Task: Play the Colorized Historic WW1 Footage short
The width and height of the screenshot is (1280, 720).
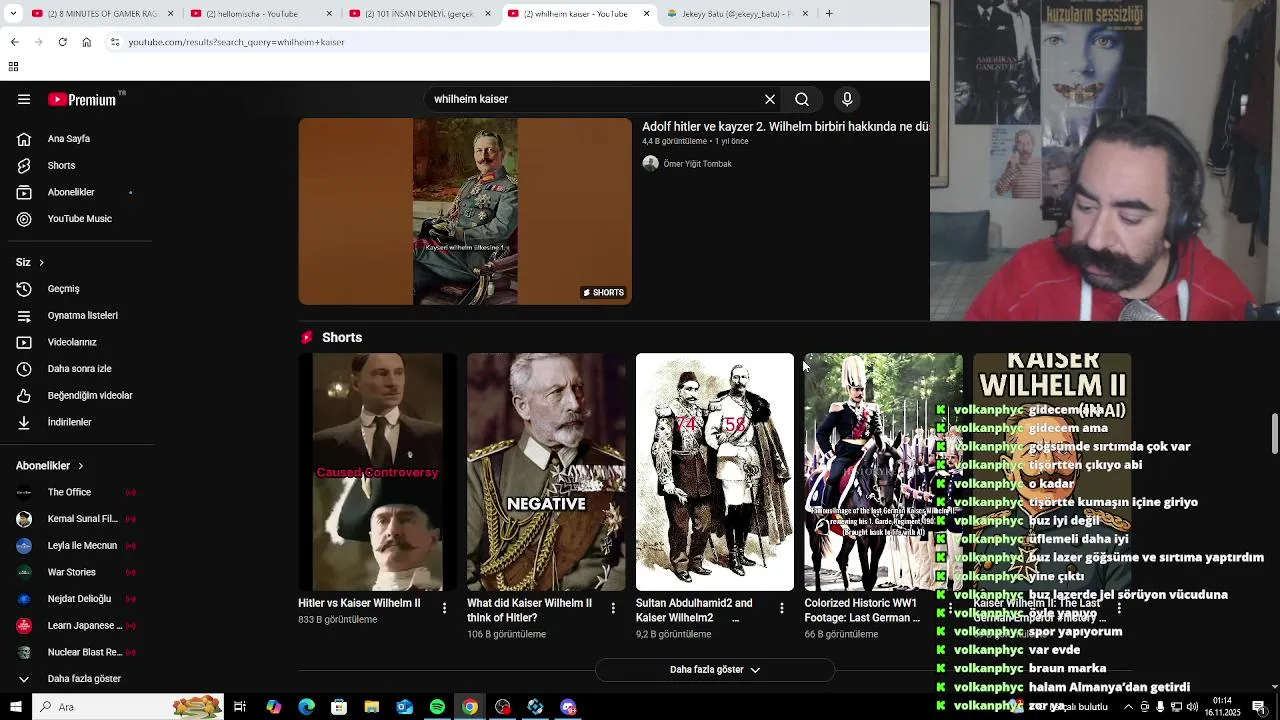Action: pyautogui.click(x=883, y=472)
